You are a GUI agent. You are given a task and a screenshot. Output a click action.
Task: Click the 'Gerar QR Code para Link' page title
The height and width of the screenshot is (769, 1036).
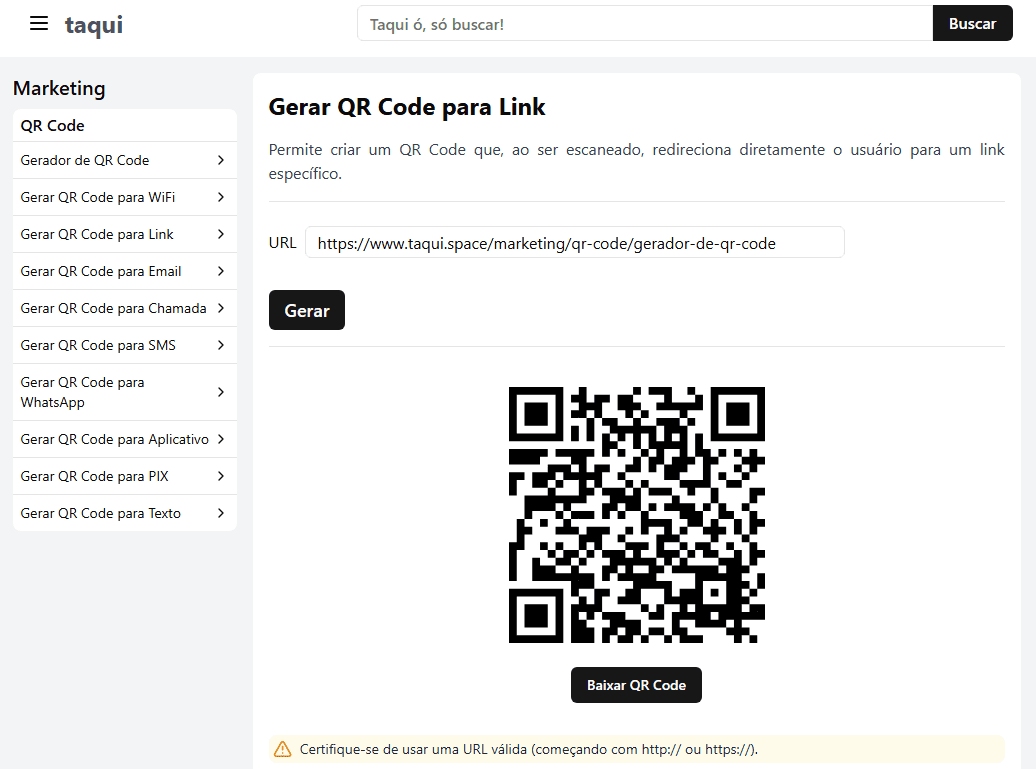pyautogui.click(x=407, y=107)
